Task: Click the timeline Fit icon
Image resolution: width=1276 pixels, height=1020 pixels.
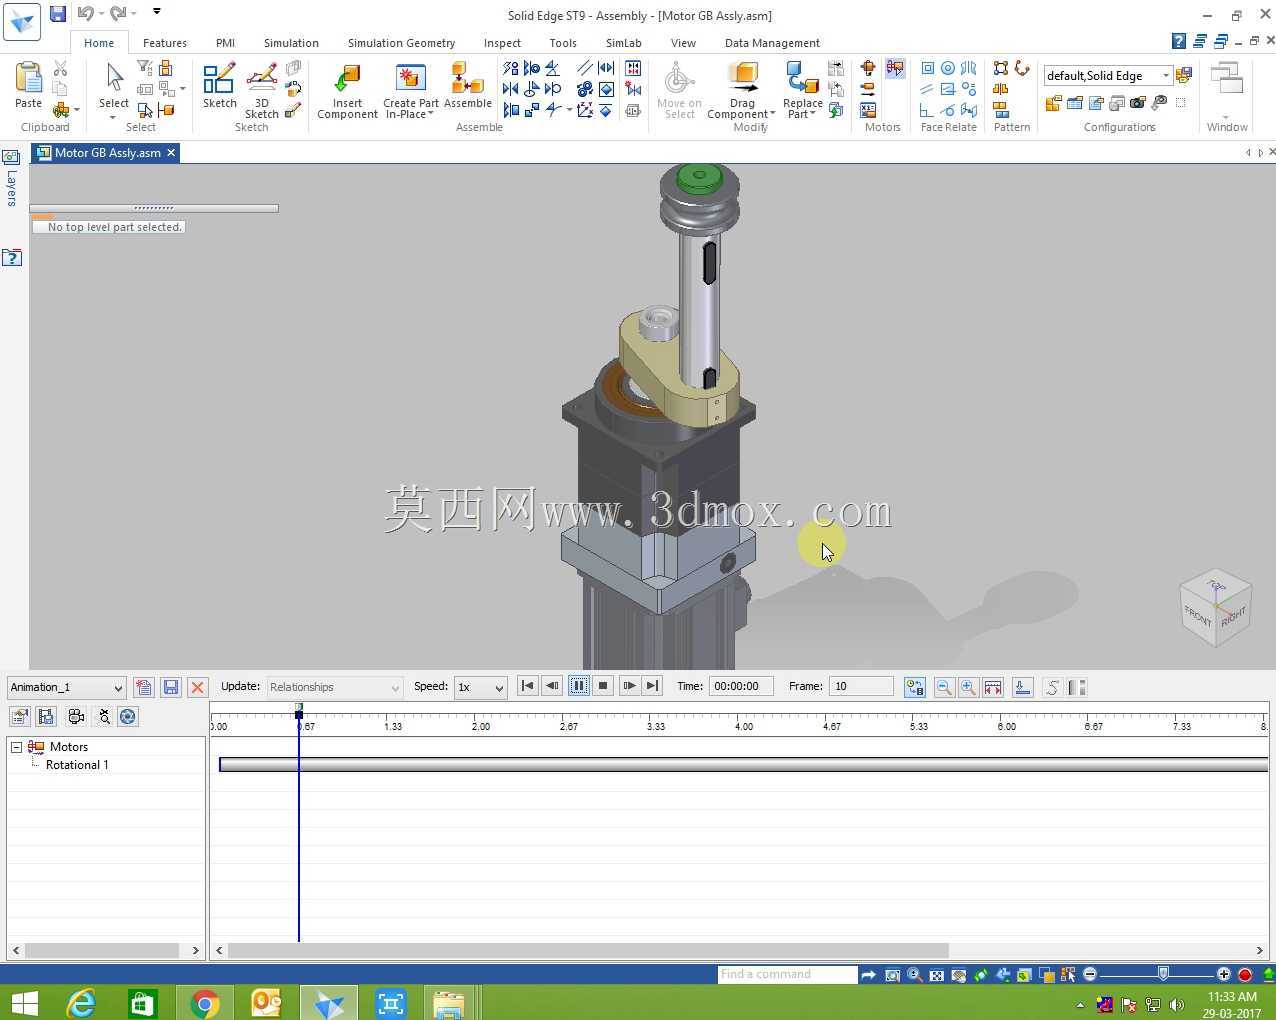Action: [x=993, y=687]
